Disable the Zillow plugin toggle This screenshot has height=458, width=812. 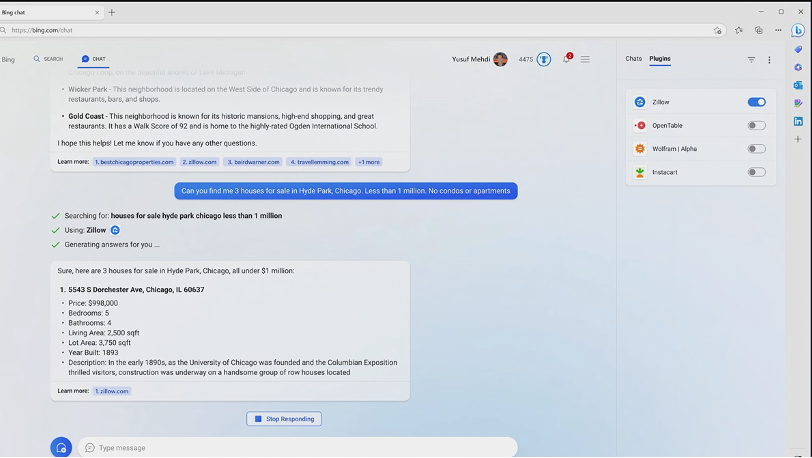tap(756, 102)
